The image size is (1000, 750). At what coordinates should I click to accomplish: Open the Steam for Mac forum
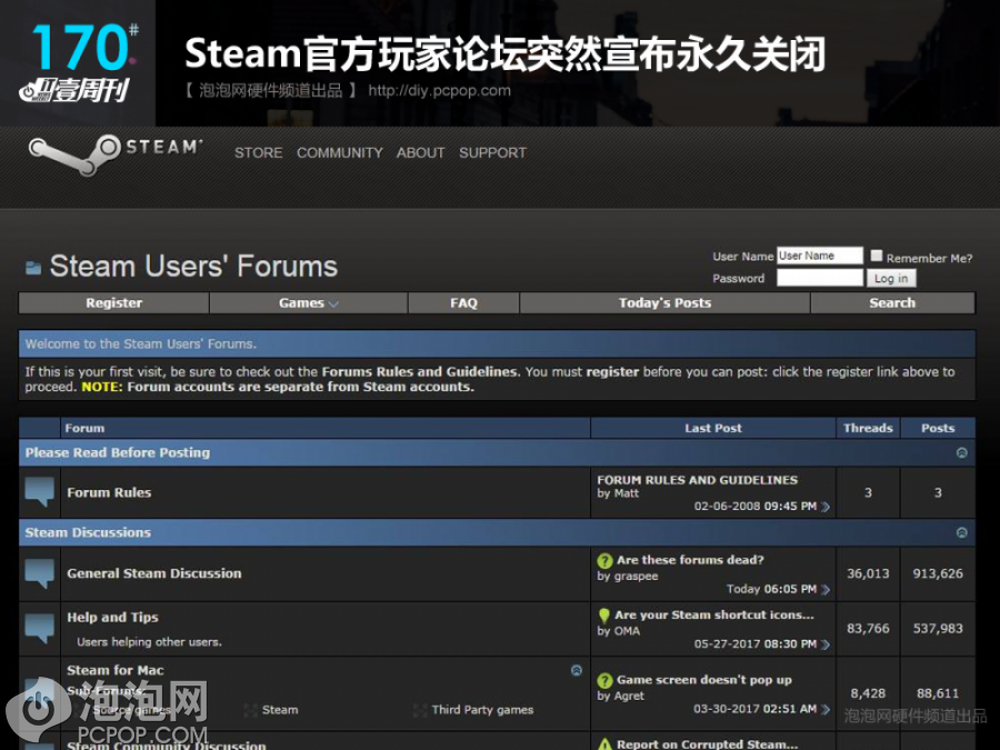click(115, 670)
